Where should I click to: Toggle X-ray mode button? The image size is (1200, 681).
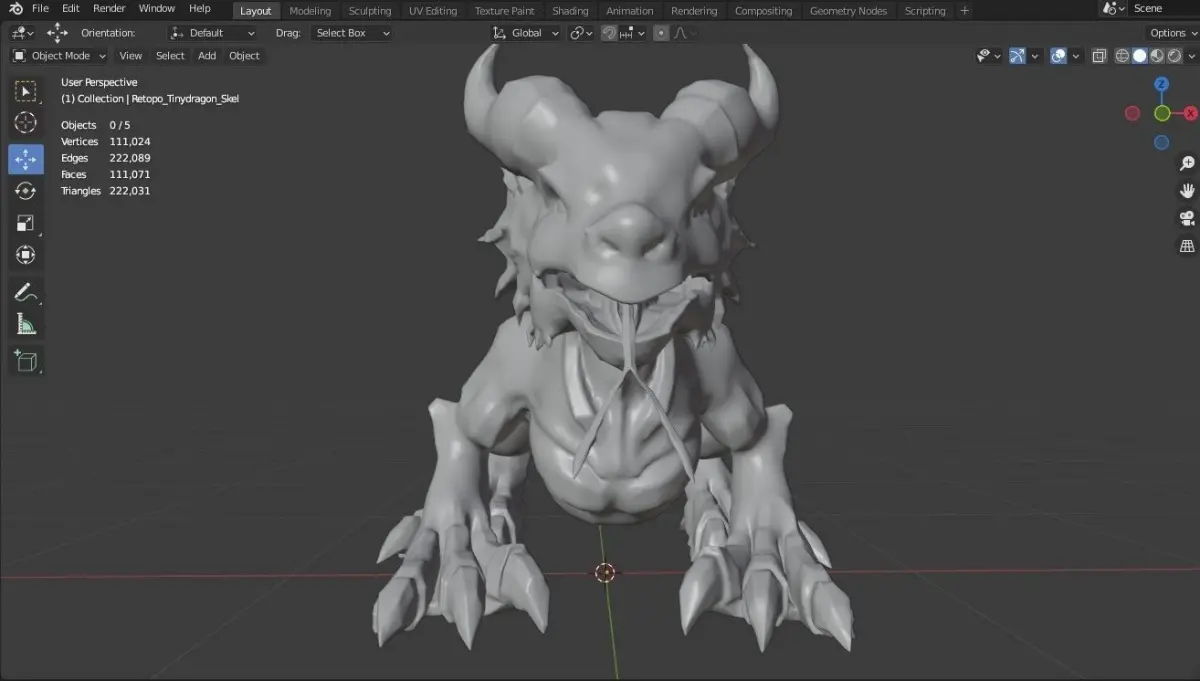click(x=1099, y=56)
